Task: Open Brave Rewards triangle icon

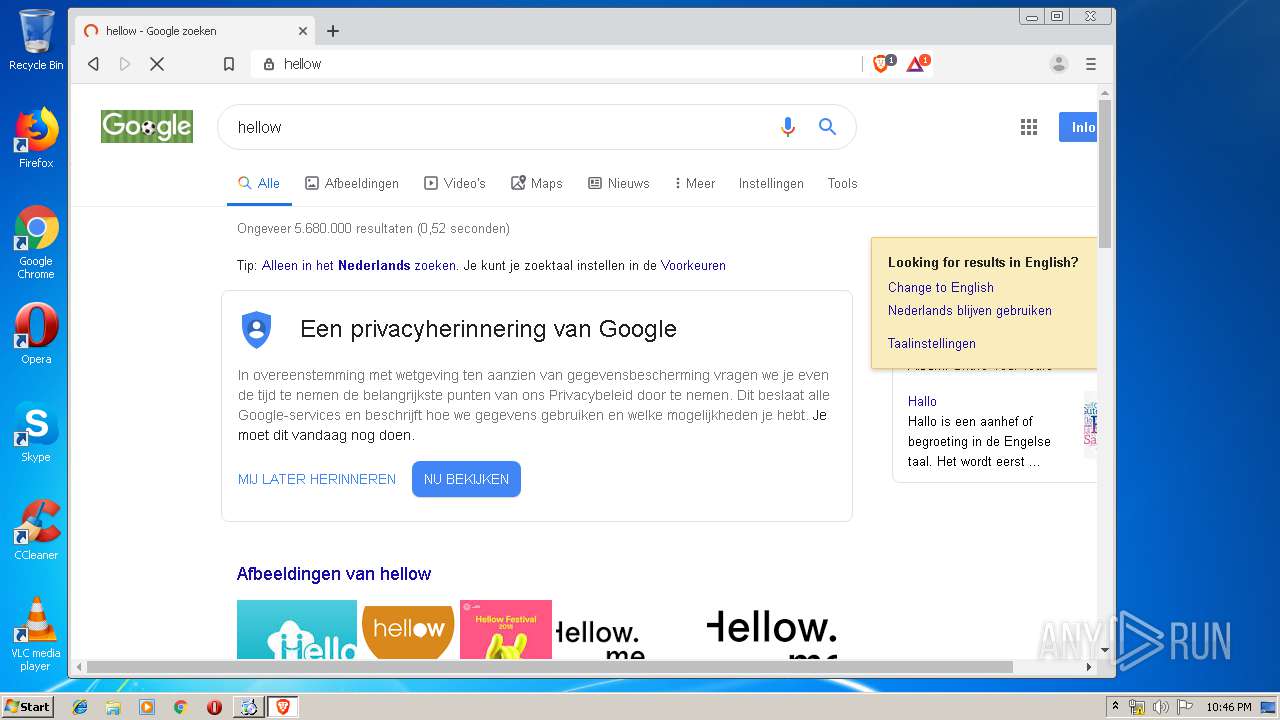Action: pos(916,64)
